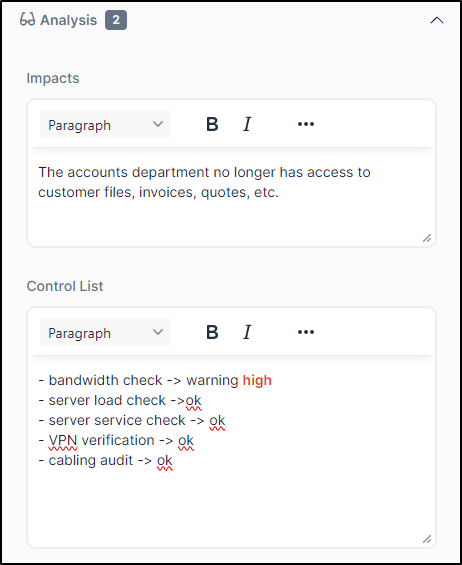Screen dimensions: 462x565
Task: Click the 'Impacts' field label
Action: click(53, 78)
